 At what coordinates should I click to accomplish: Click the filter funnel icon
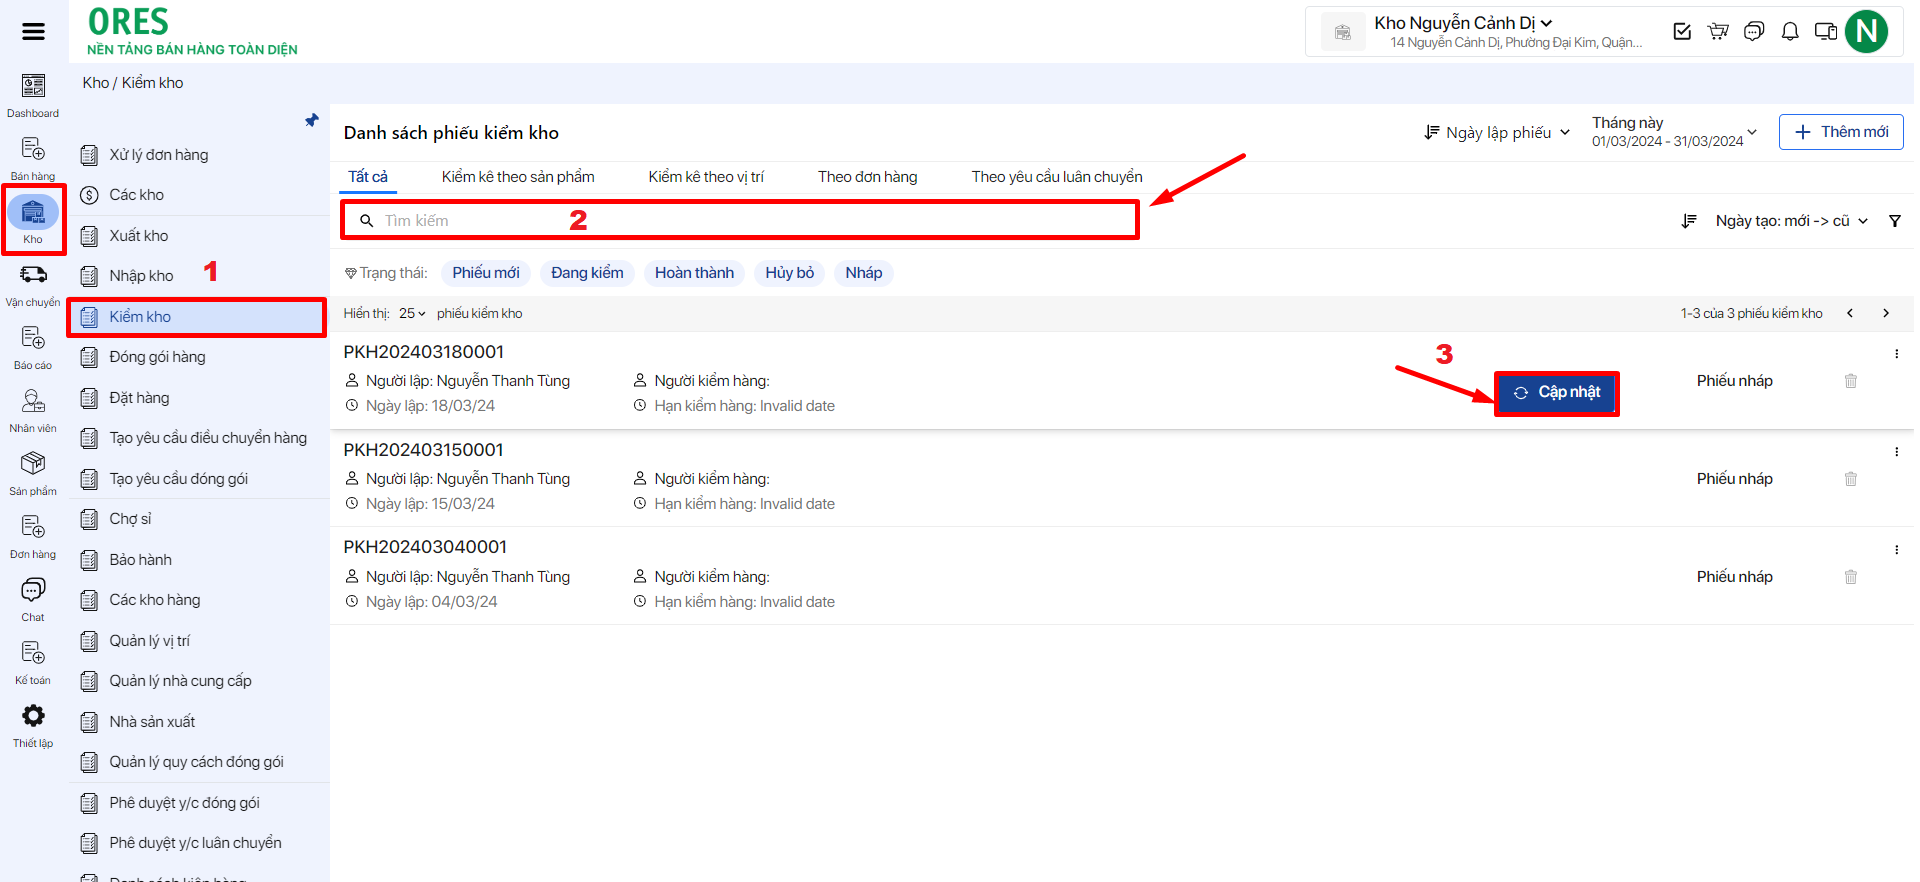[1894, 221]
